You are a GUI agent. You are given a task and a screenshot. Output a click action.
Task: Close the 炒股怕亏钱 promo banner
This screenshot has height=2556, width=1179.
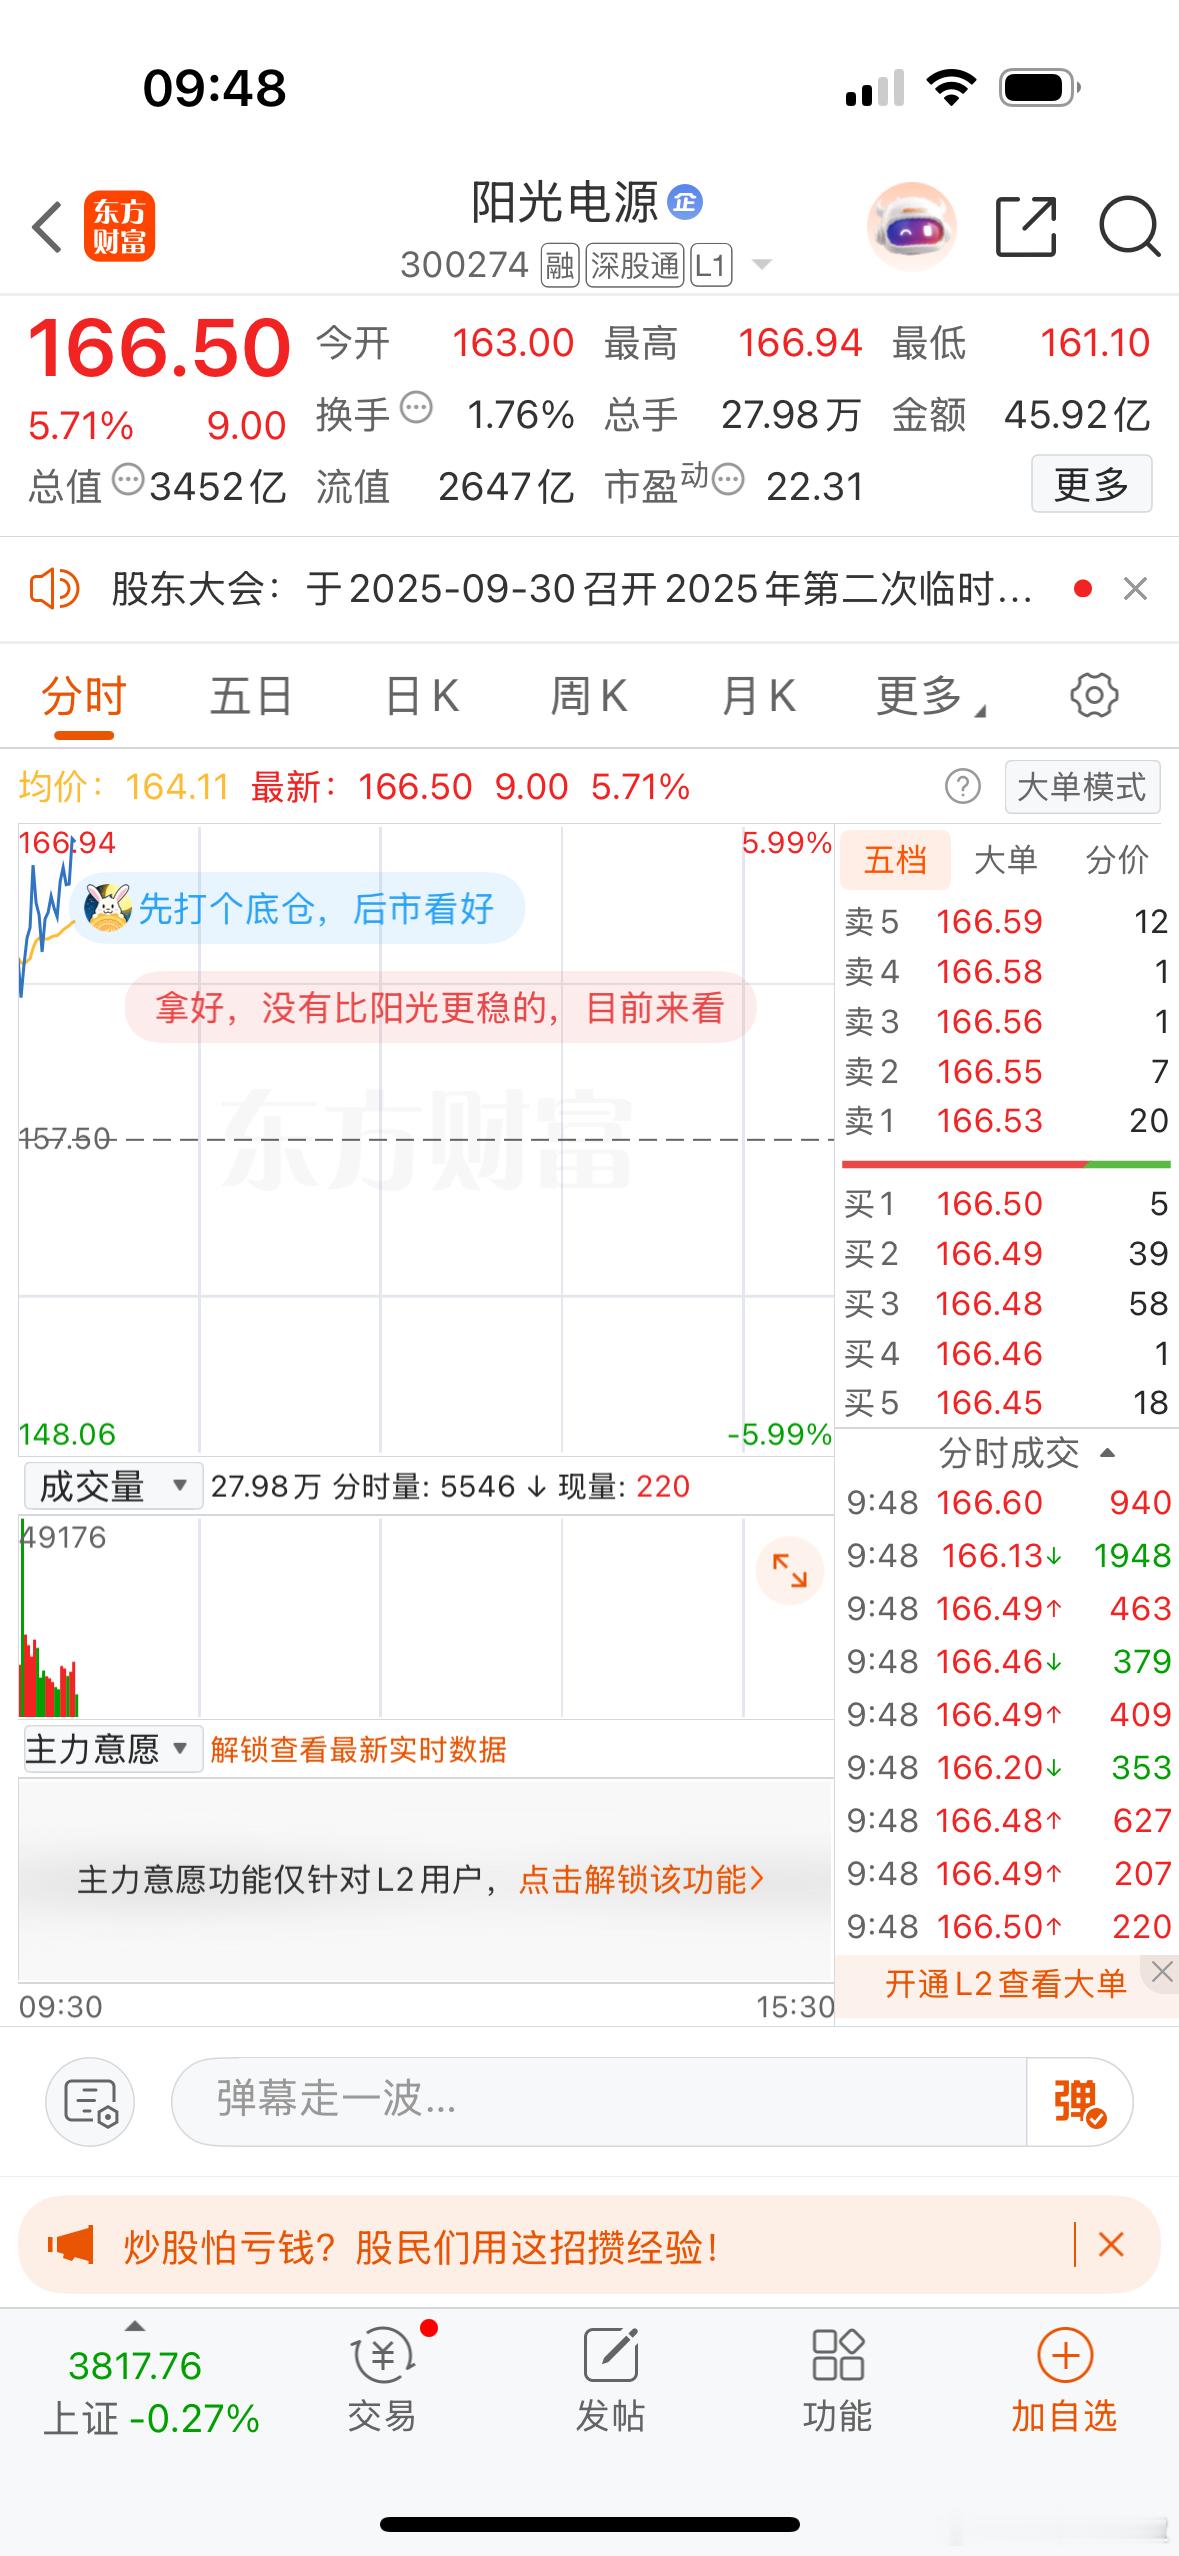click(1111, 2245)
